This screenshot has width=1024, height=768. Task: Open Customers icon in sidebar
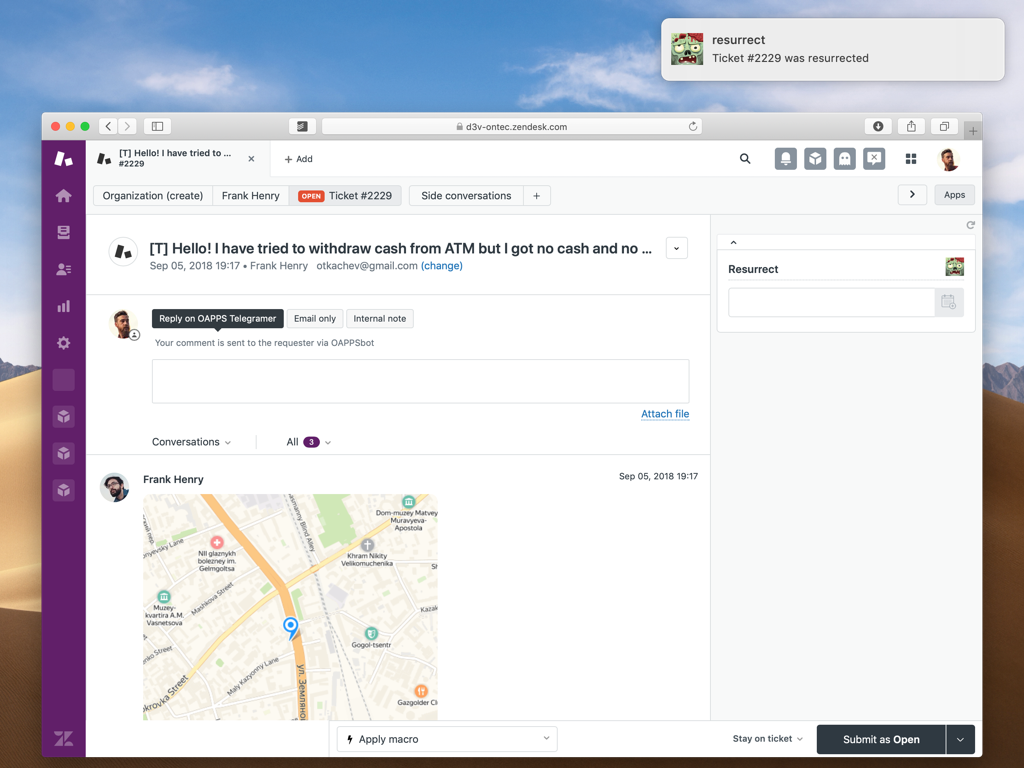[x=64, y=269]
